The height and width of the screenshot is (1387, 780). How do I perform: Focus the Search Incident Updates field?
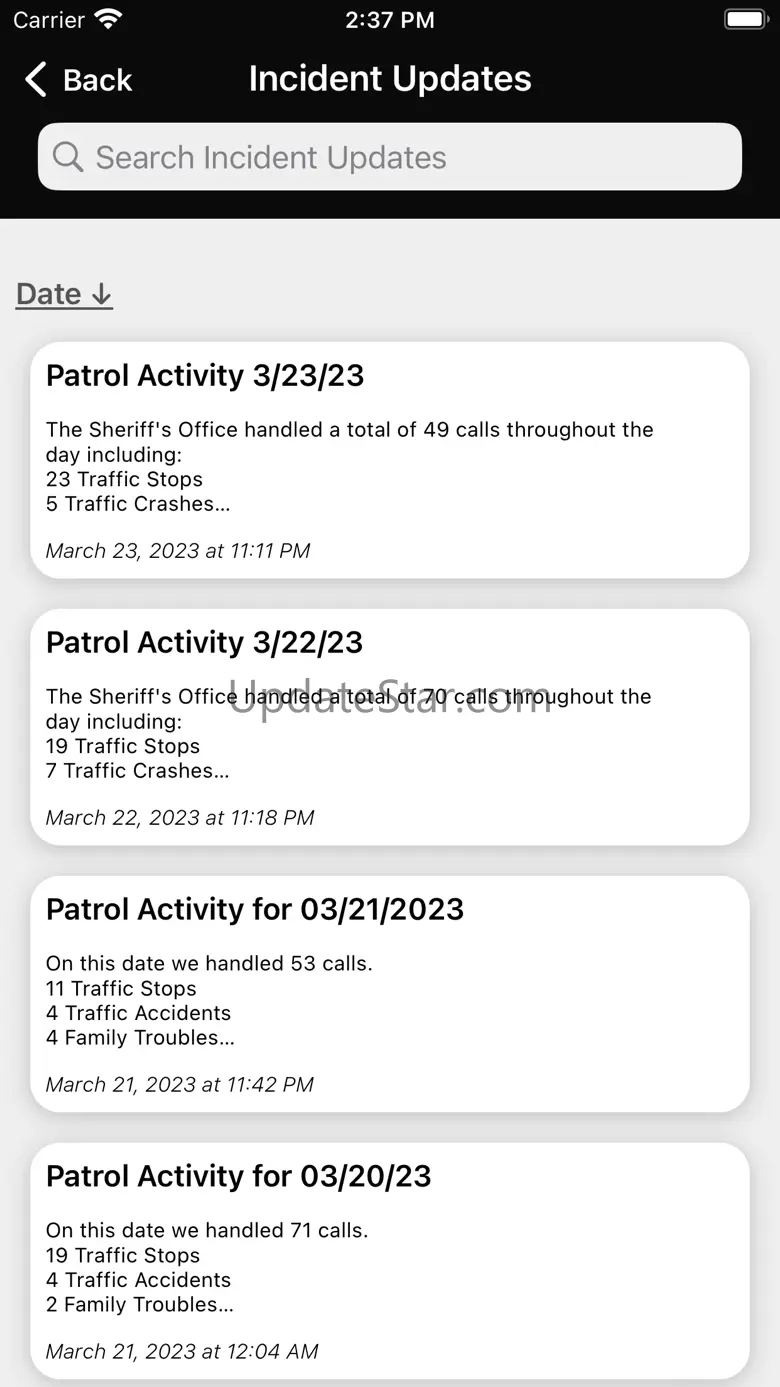390,157
